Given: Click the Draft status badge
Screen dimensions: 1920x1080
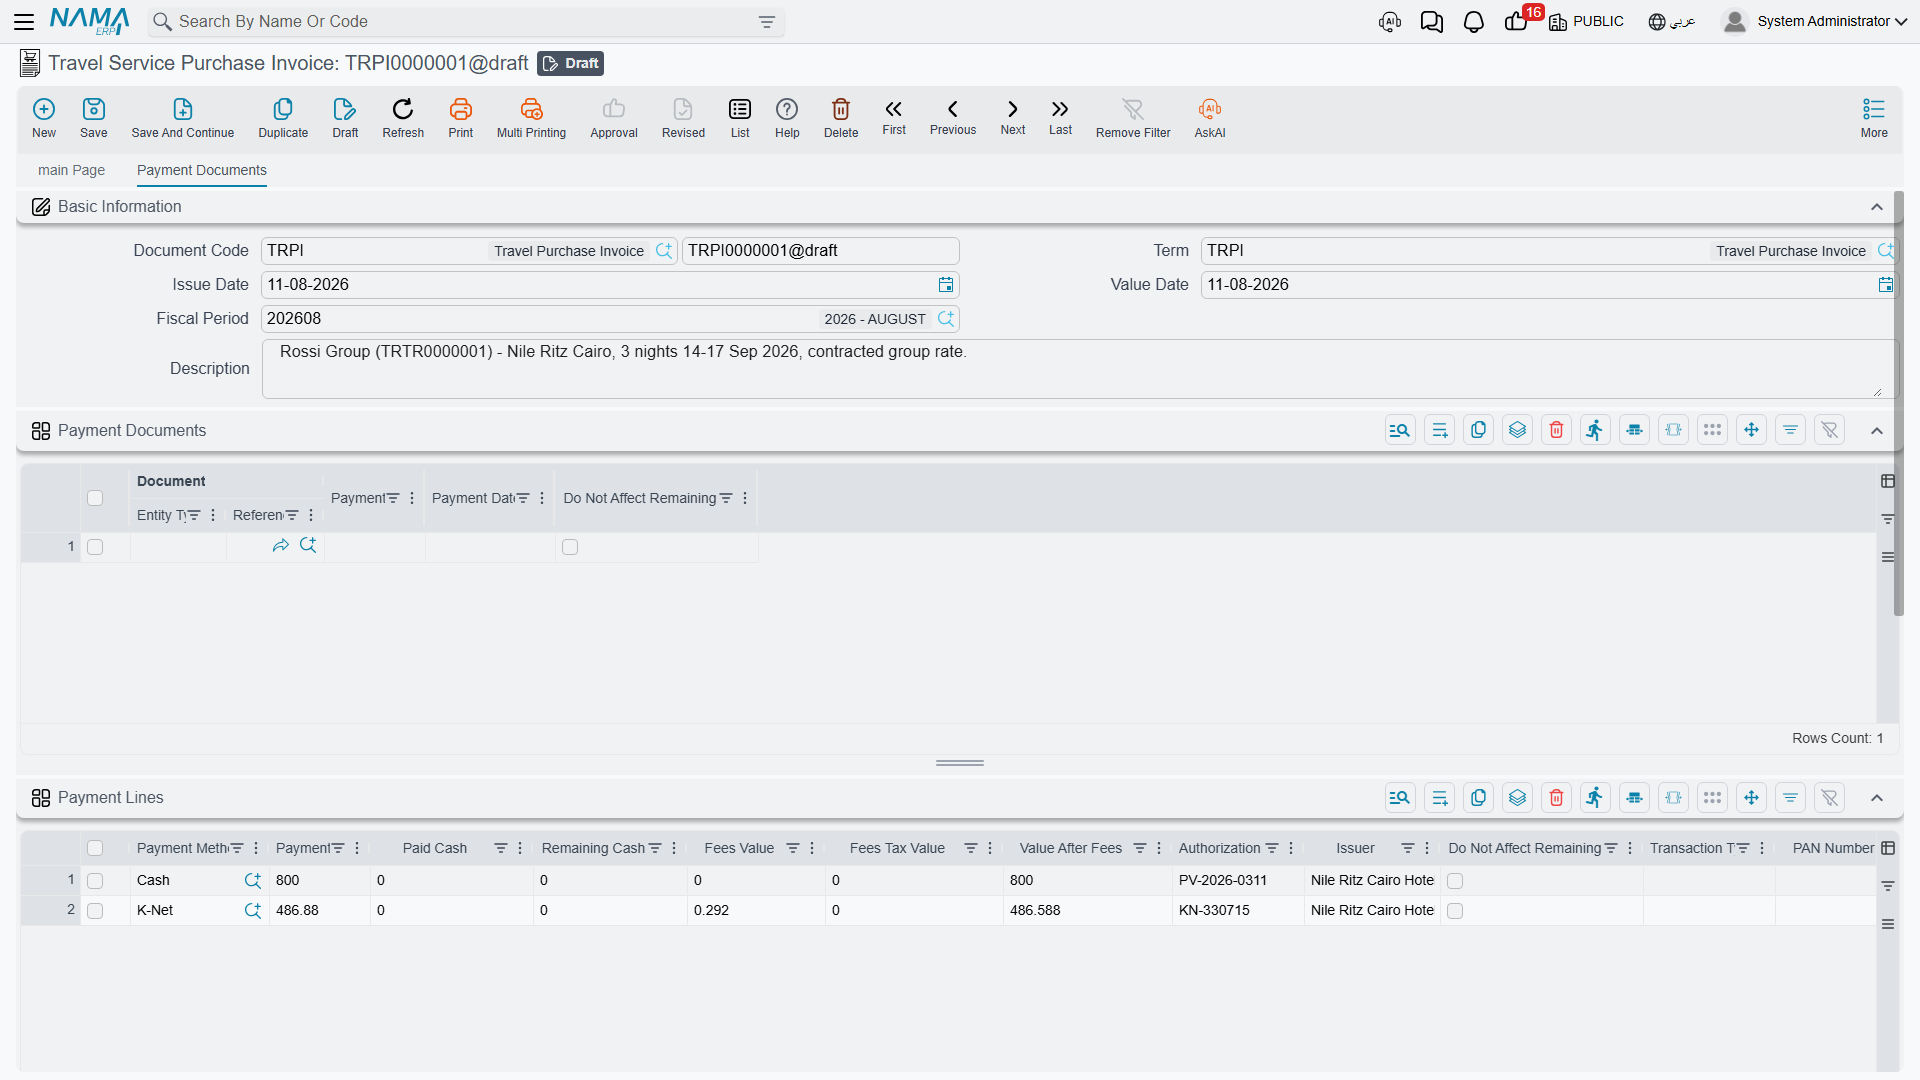Looking at the screenshot, I should tap(571, 63).
